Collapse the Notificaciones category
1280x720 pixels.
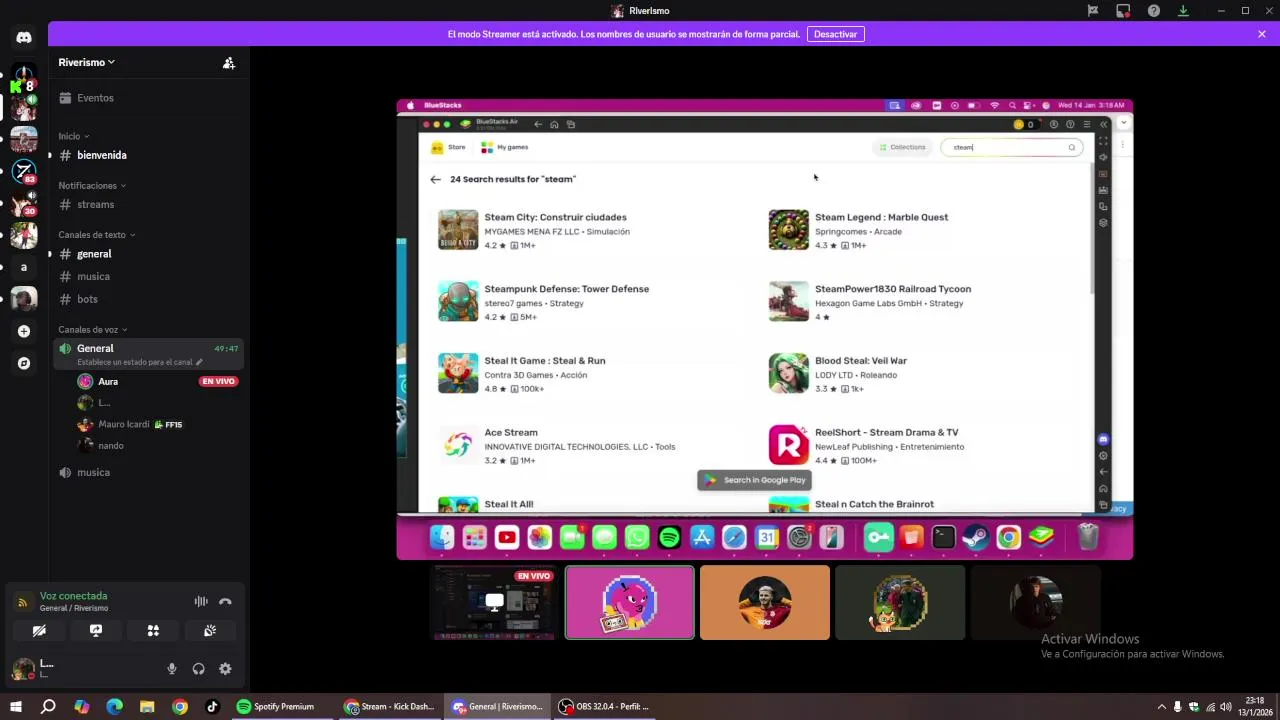coord(92,186)
